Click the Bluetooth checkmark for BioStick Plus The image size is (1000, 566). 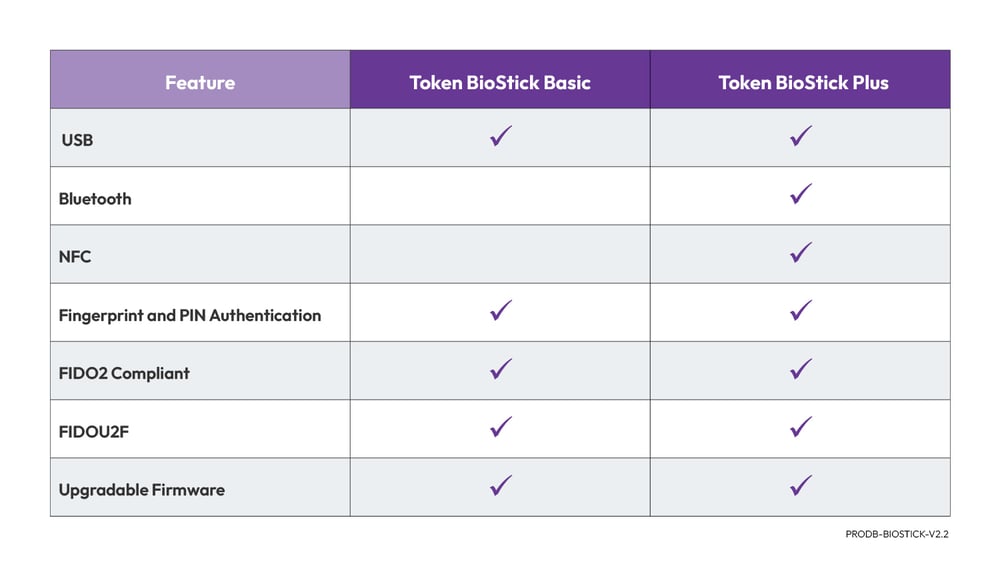(x=800, y=195)
